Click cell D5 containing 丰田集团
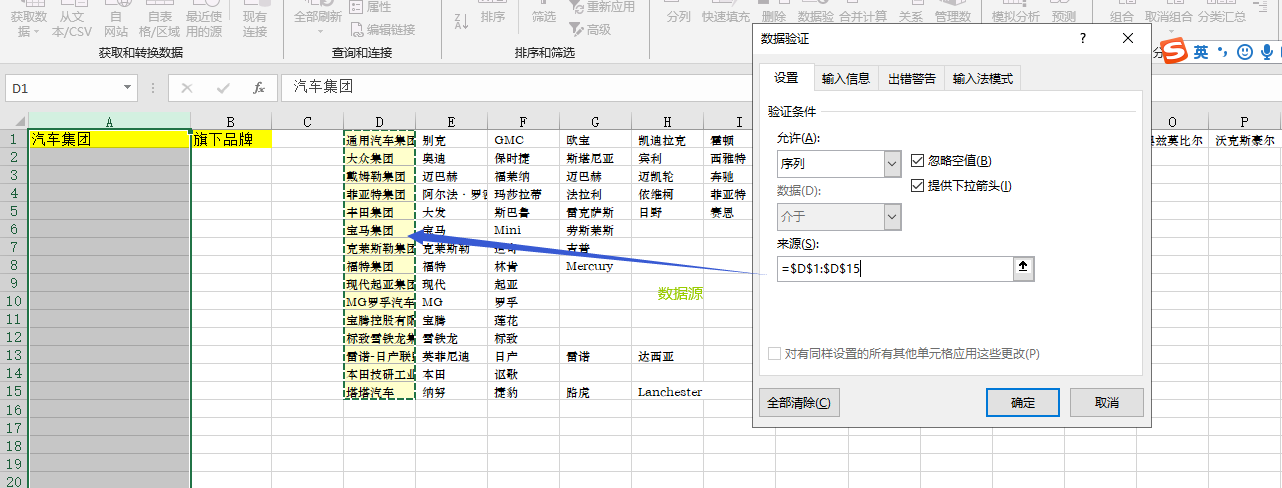Screen dimensions: 1282x488 380,212
